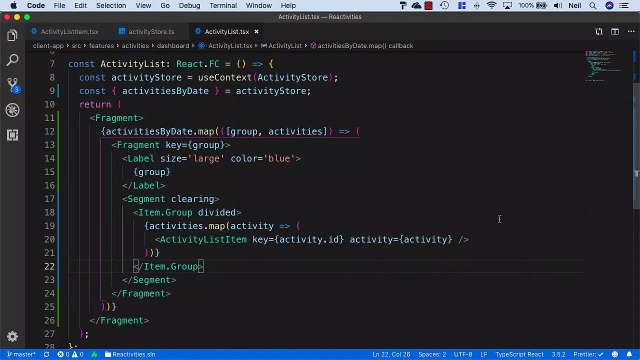Open Source Control view with badge
Screen dimensions: 640x360
[x=13, y=85]
